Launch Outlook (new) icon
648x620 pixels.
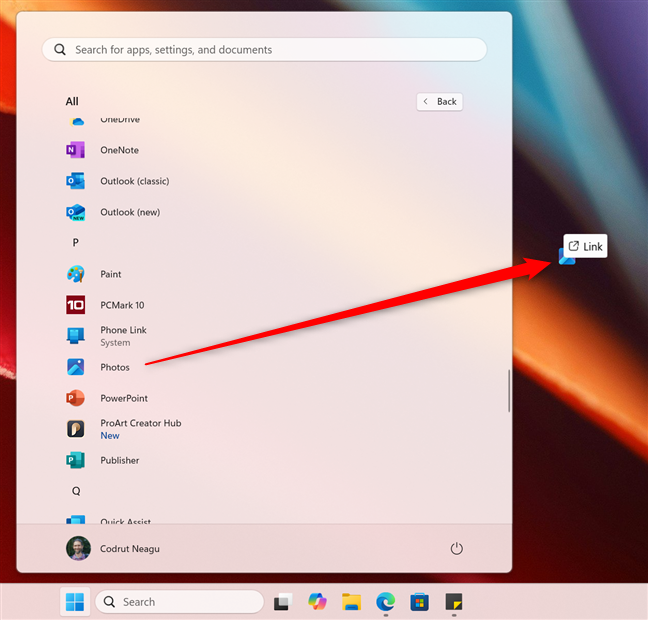(x=76, y=212)
